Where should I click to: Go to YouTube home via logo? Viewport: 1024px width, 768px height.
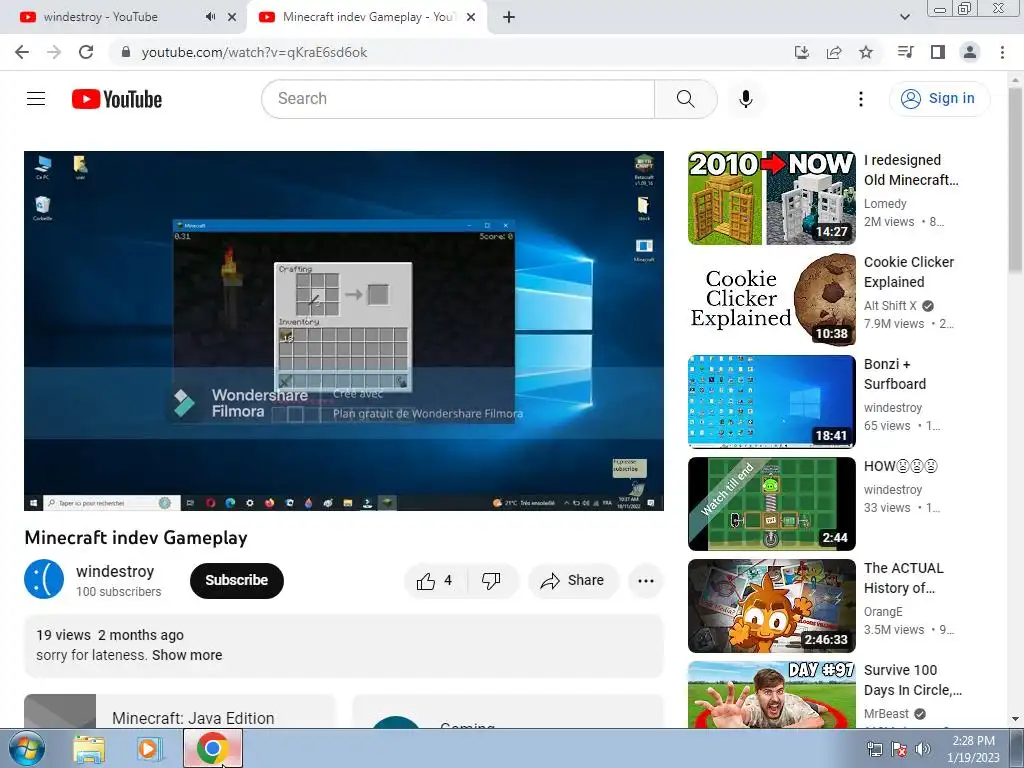point(117,99)
